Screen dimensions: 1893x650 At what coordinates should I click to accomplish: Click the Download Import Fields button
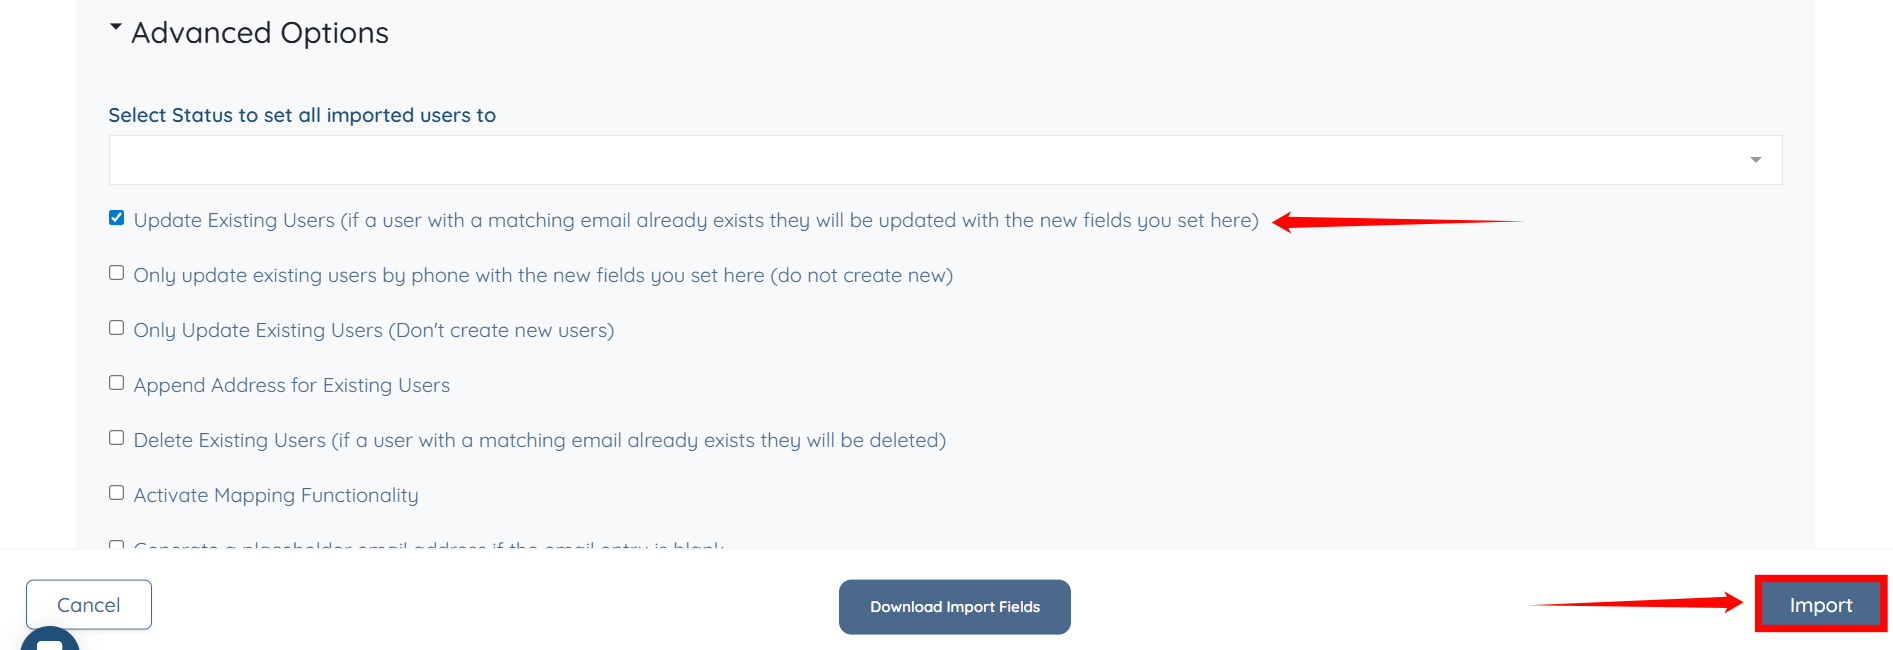(954, 607)
